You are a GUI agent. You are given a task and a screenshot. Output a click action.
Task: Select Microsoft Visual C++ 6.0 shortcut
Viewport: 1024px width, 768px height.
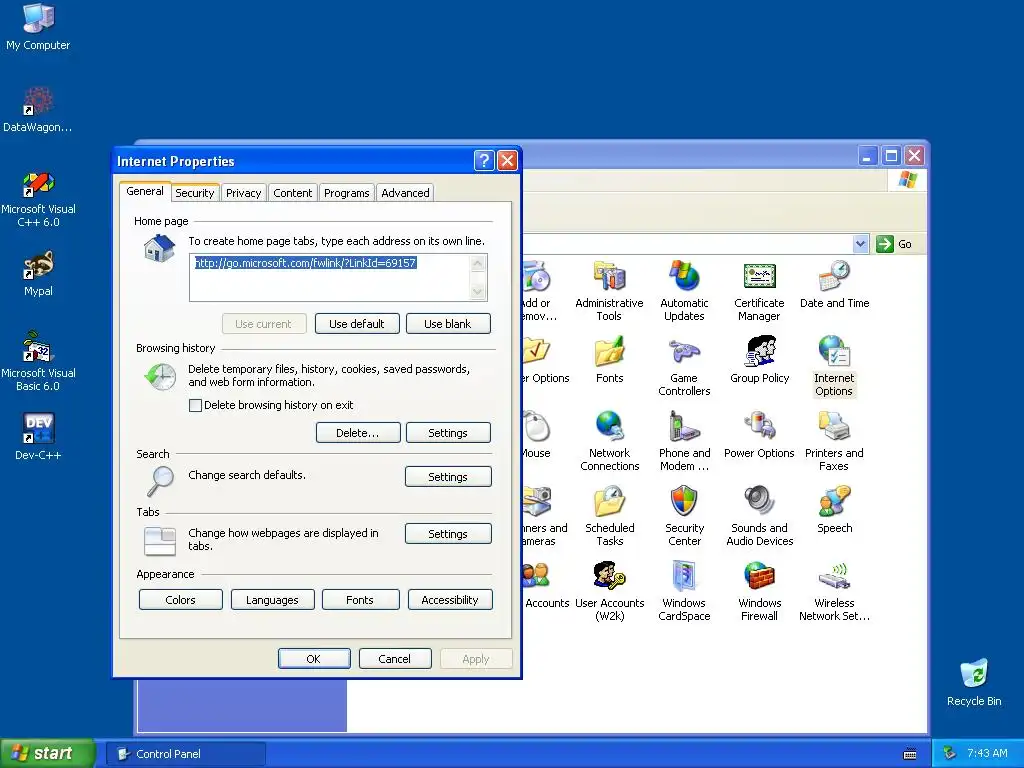[38, 198]
